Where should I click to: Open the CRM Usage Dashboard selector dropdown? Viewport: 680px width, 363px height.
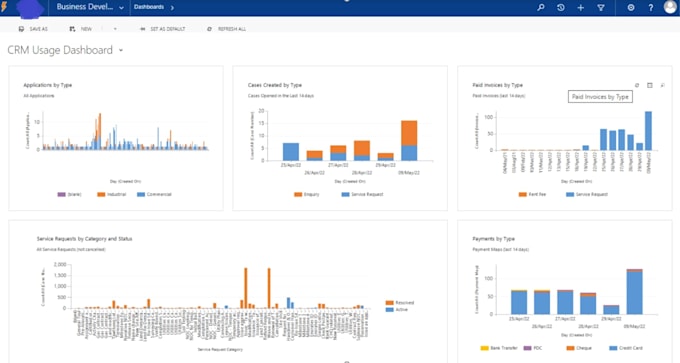121,50
